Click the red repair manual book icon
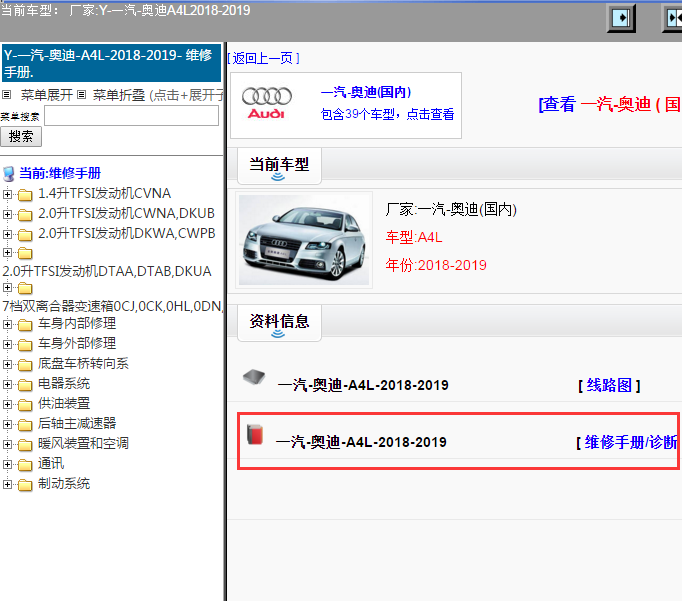This screenshot has height=601, width=682. [255, 434]
